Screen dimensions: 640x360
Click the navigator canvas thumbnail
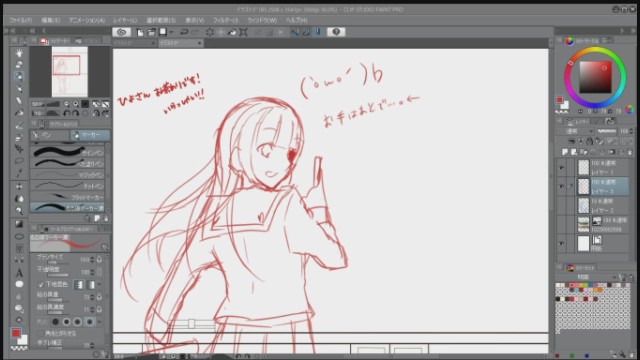pyautogui.click(x=70, y=71)
